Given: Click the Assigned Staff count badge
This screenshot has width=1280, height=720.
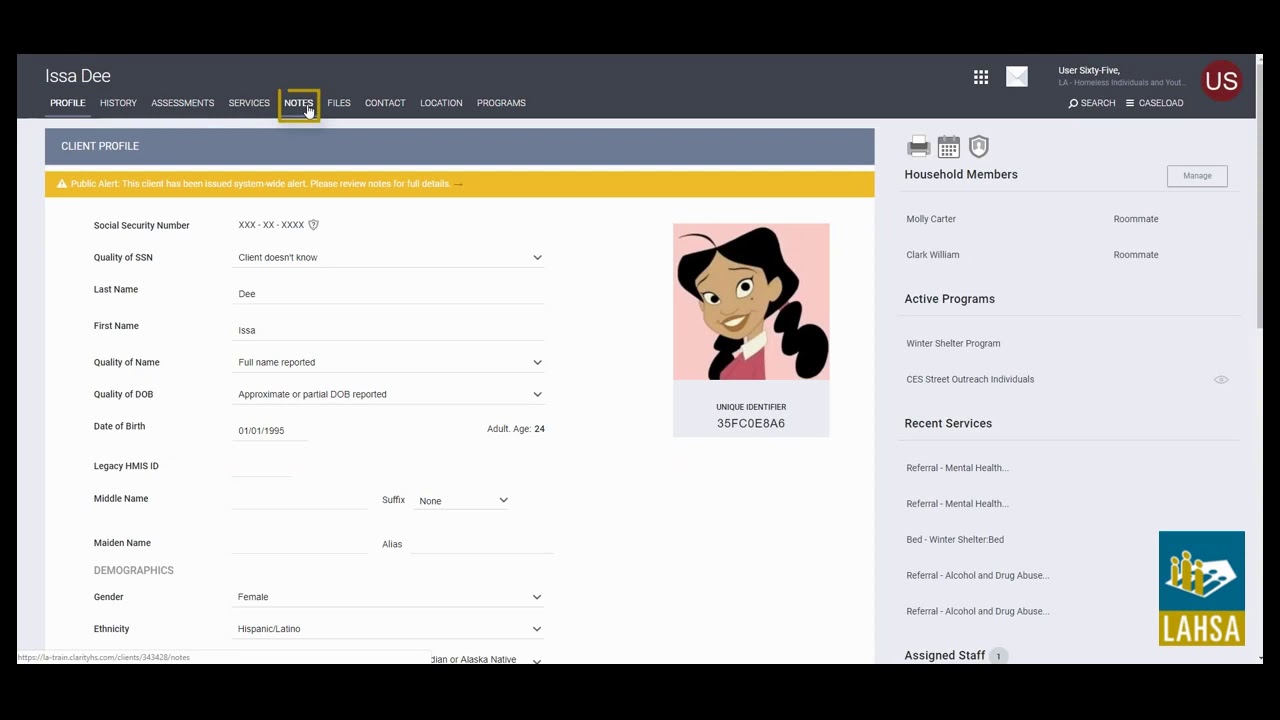Looking at the screenshot, I should tap(997, 656).
